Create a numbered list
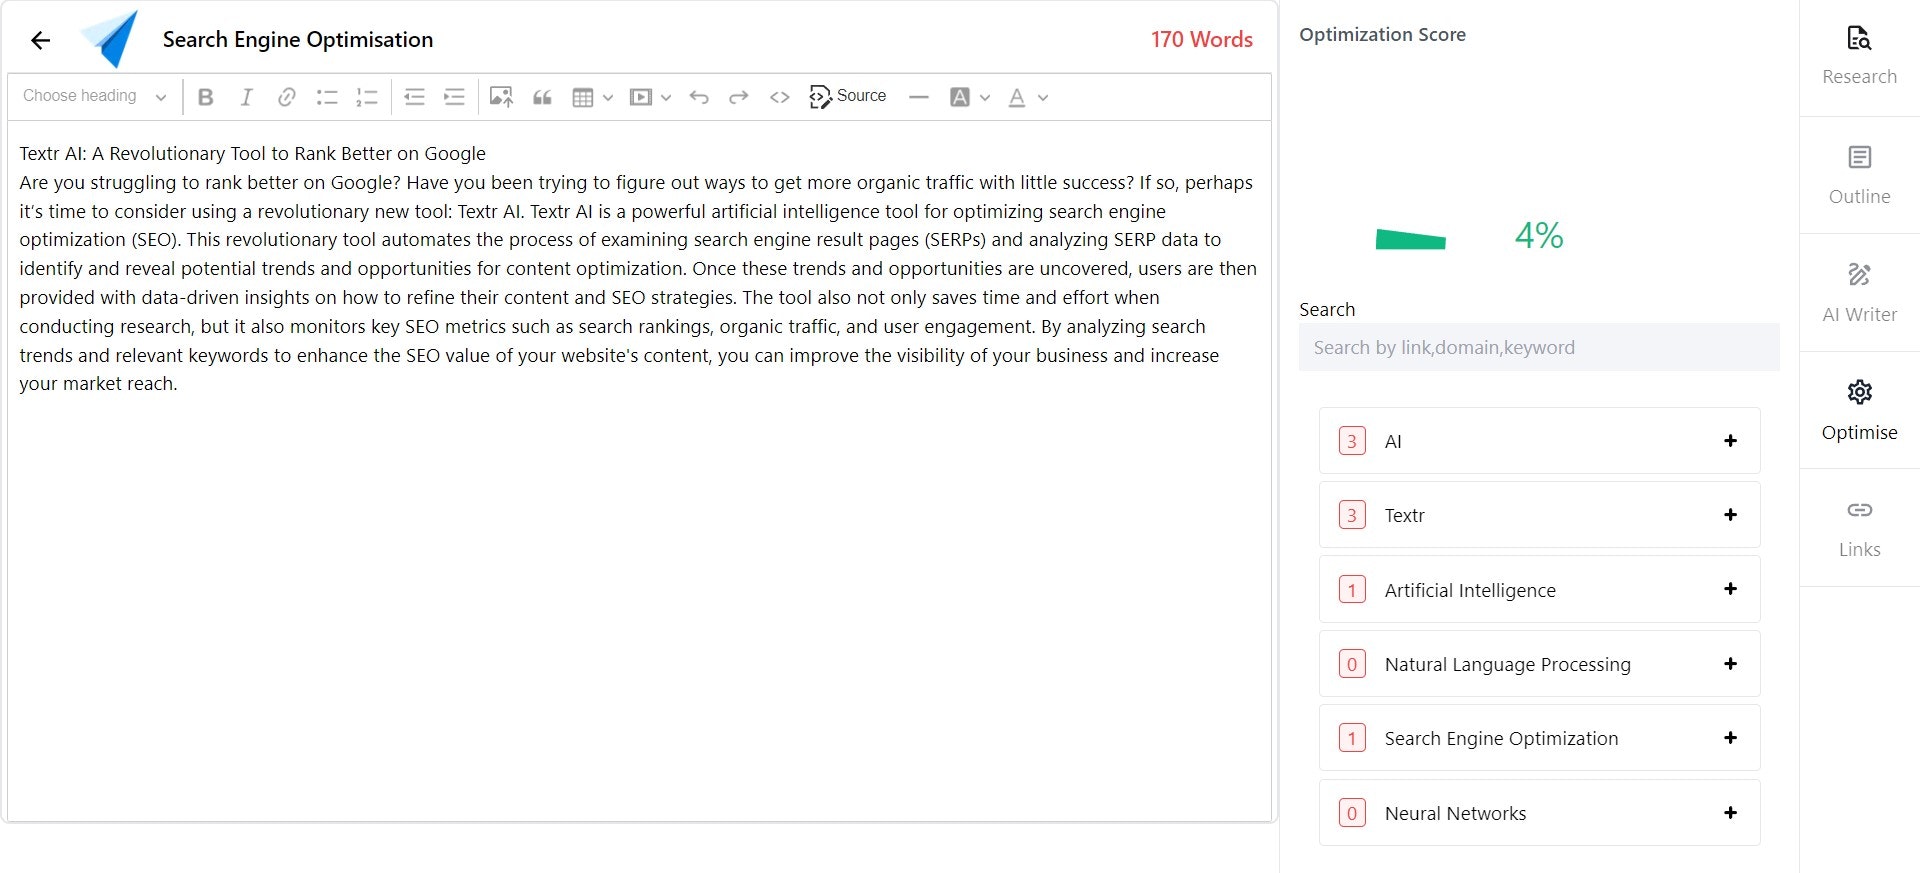Screen dimensions: 1920x873 [x=367, y=97]
